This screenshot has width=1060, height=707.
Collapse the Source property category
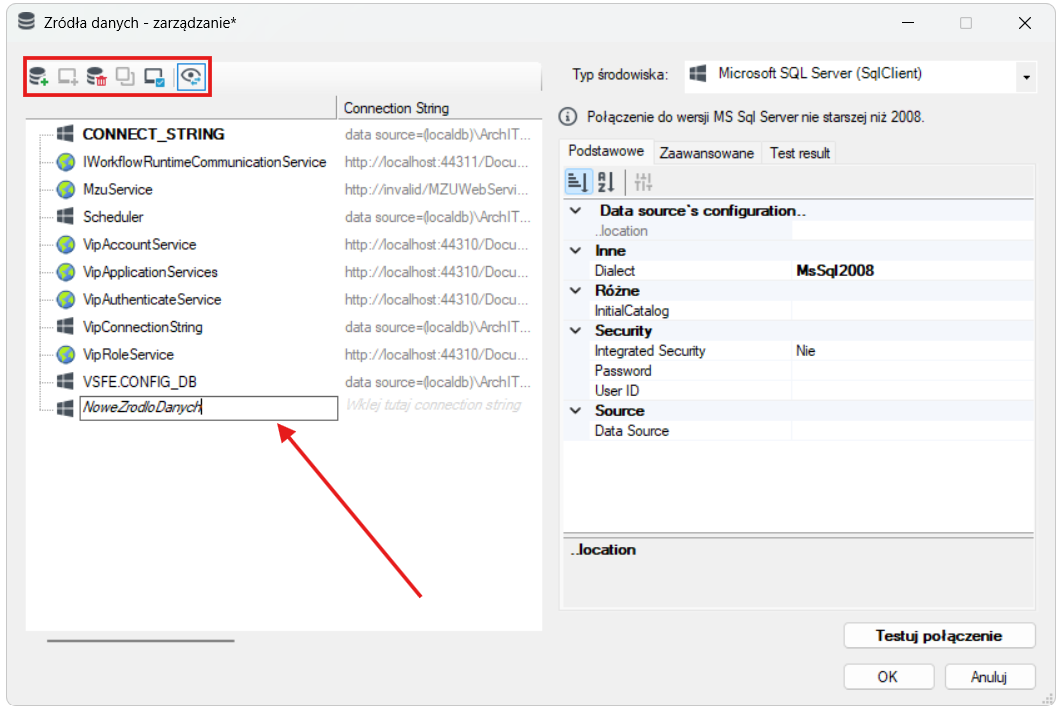(575, 410)
